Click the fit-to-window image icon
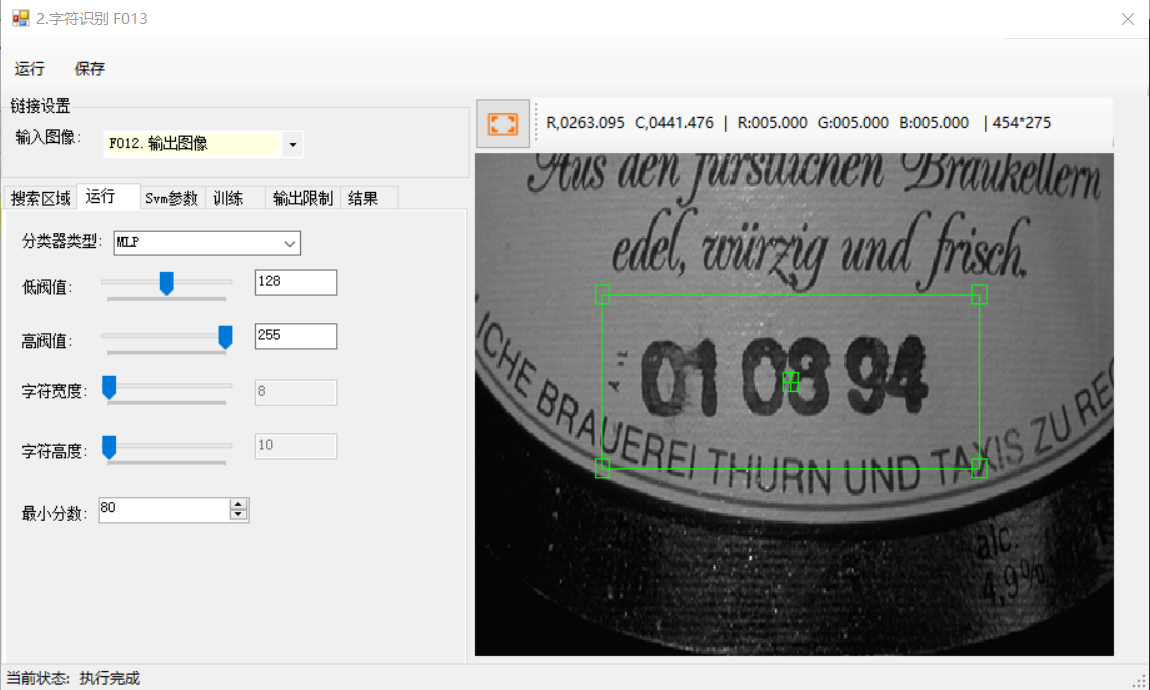 point(502,123)
